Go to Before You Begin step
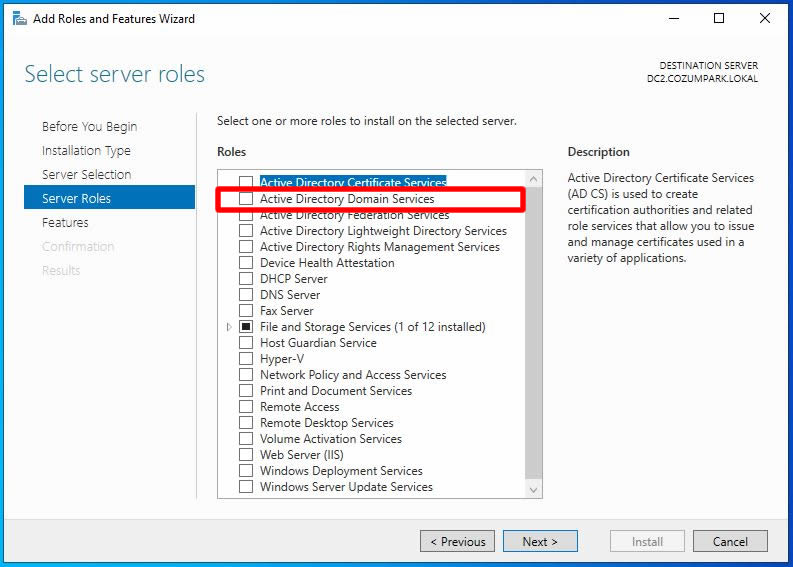Image resolution: width=793 pixels, height=567 pixels. pos(89,127)
